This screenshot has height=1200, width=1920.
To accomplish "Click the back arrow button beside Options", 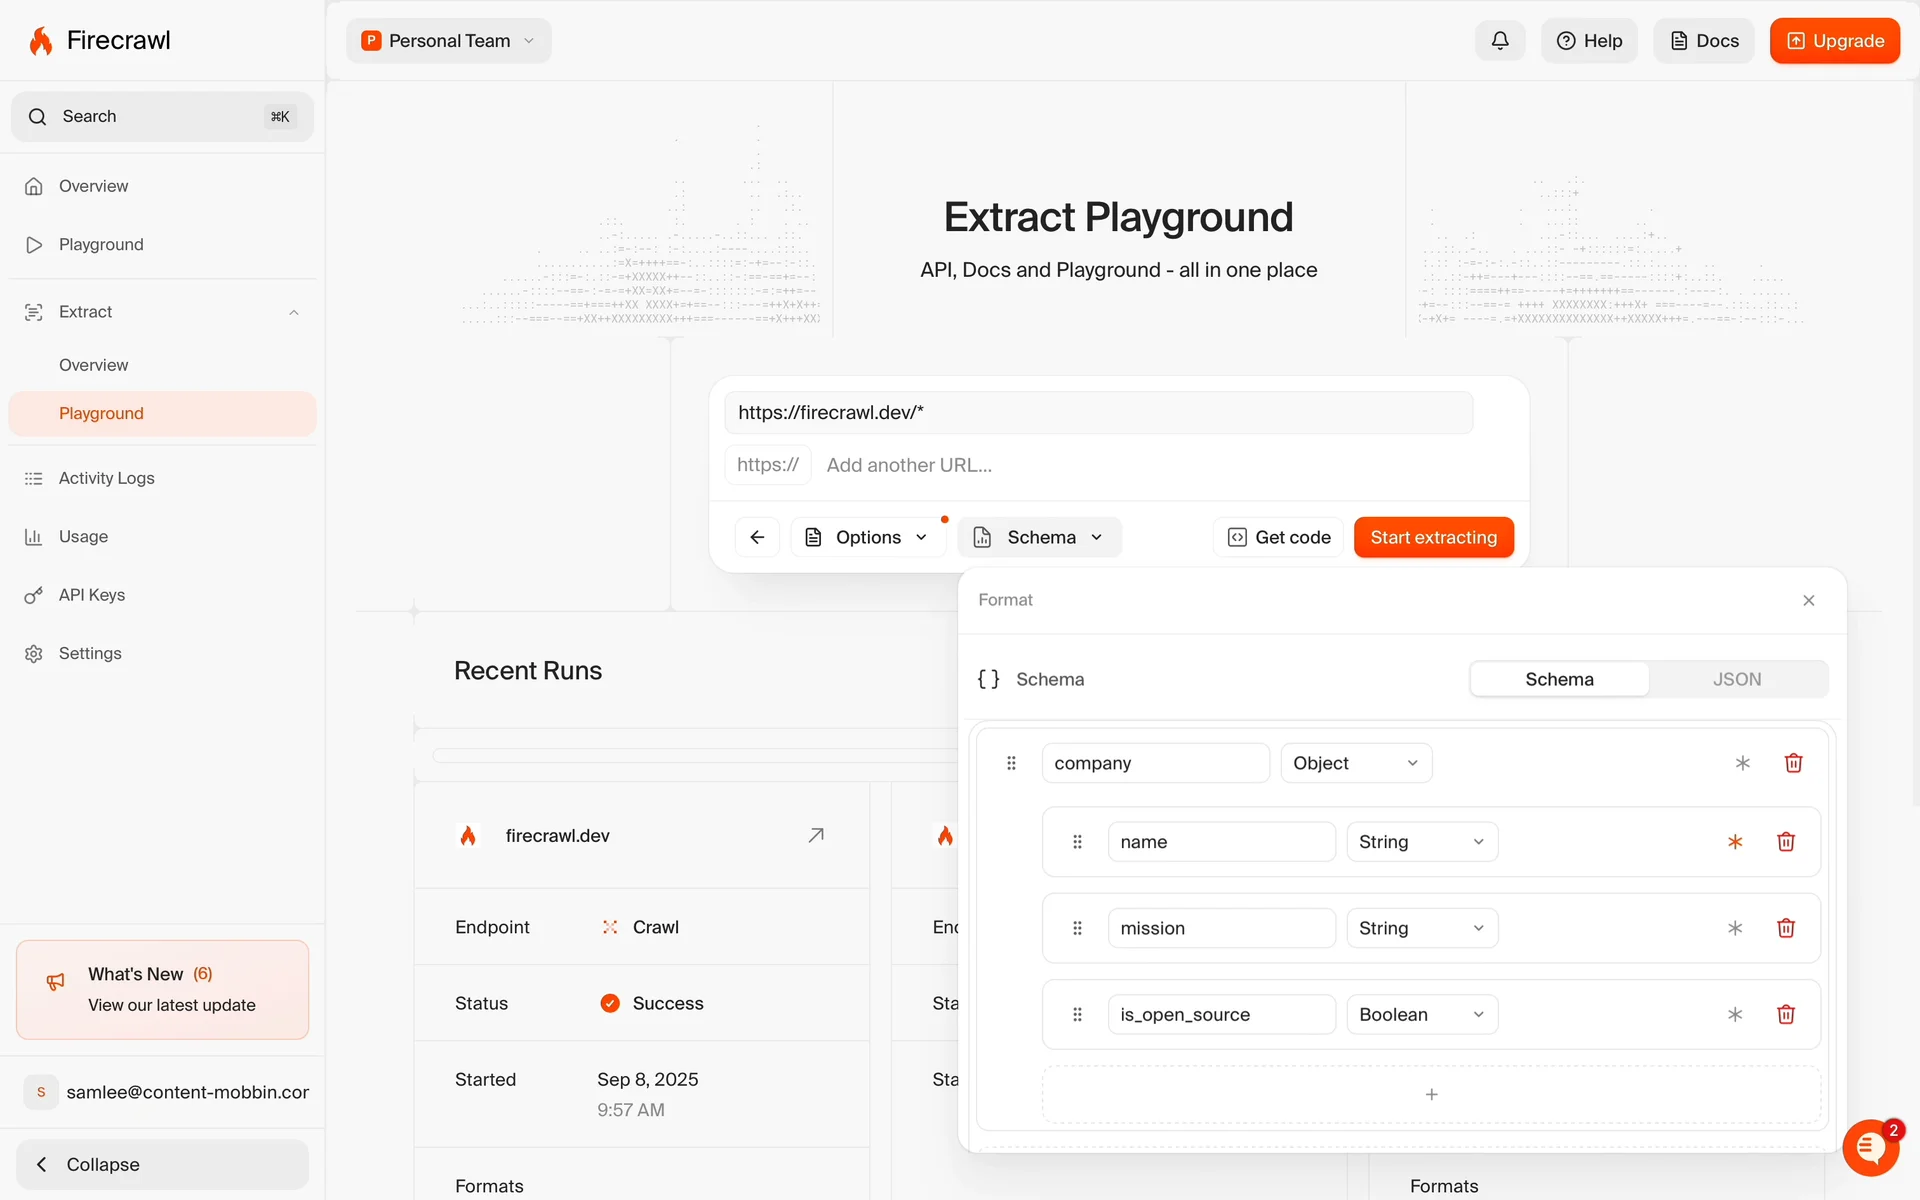I will tap(757, 537).
